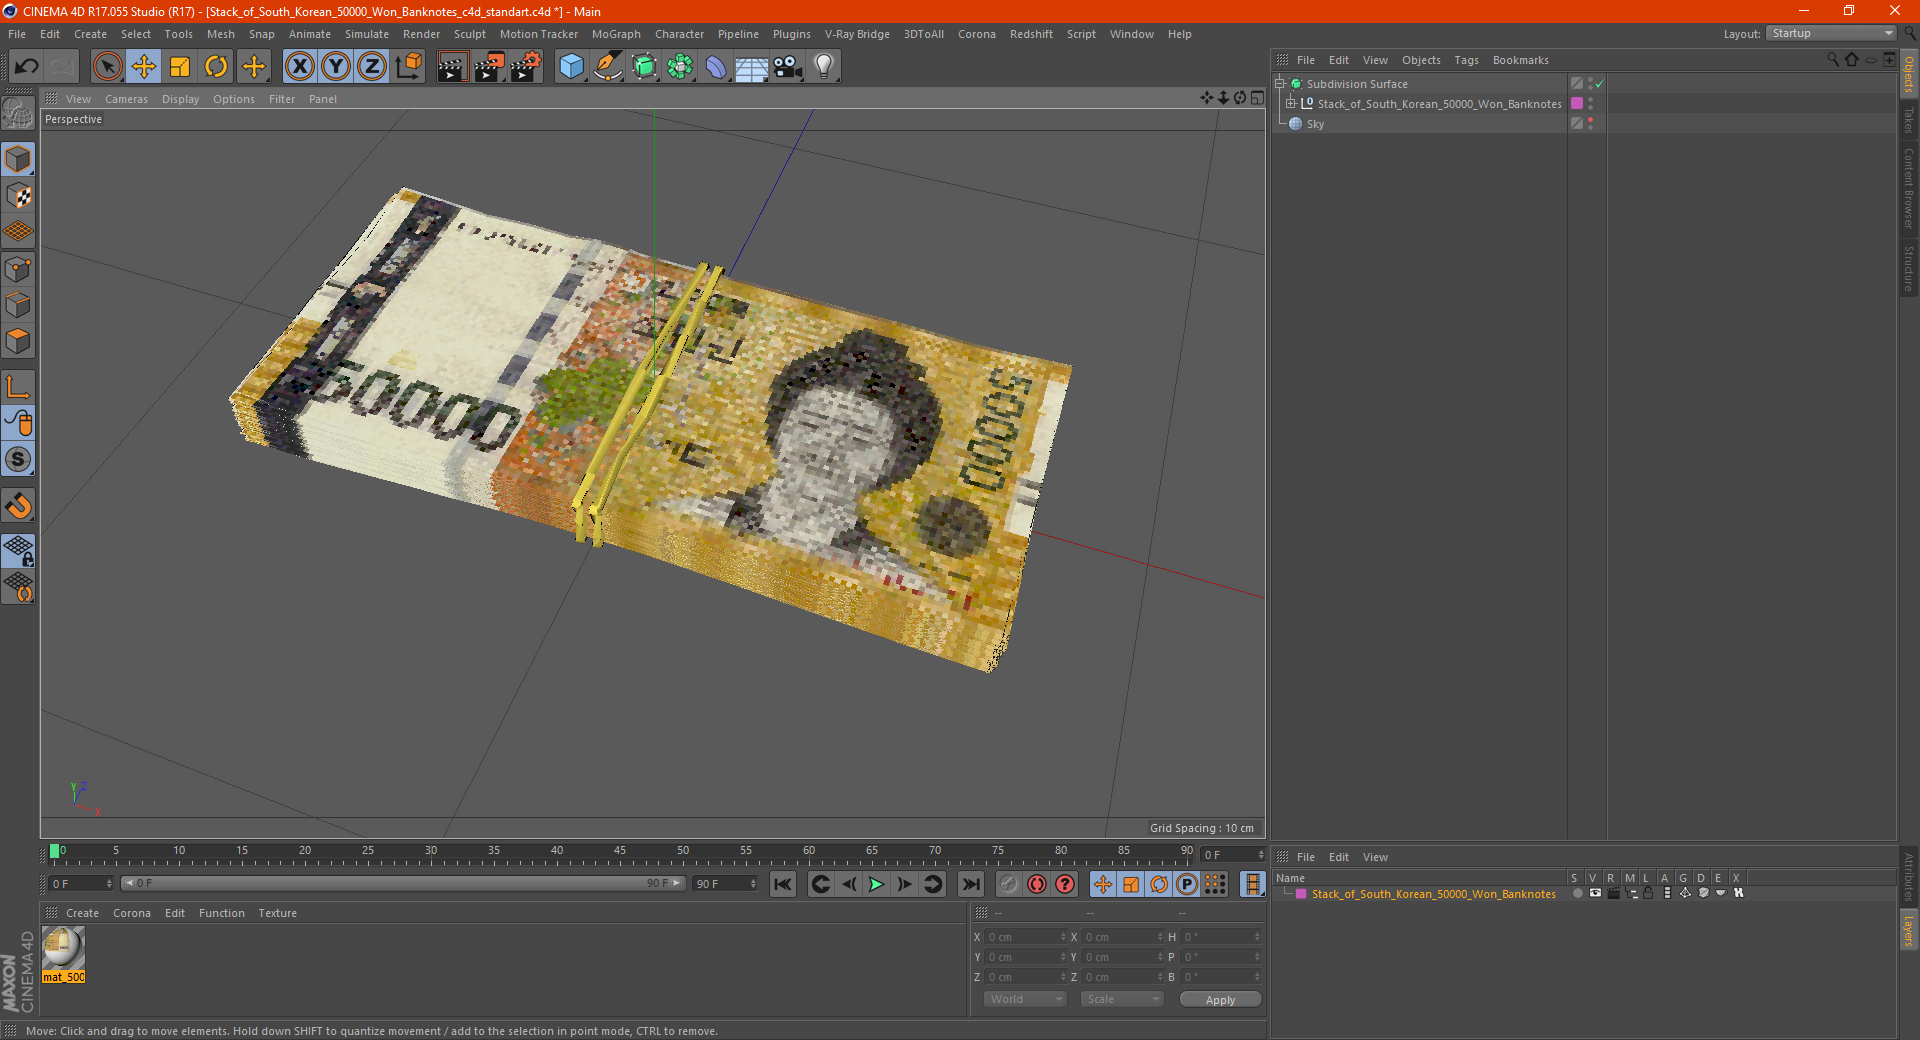This screenshot has width=1920, height=1040.
Task: Jump to previous keyframe button
Action: point(820,884)
